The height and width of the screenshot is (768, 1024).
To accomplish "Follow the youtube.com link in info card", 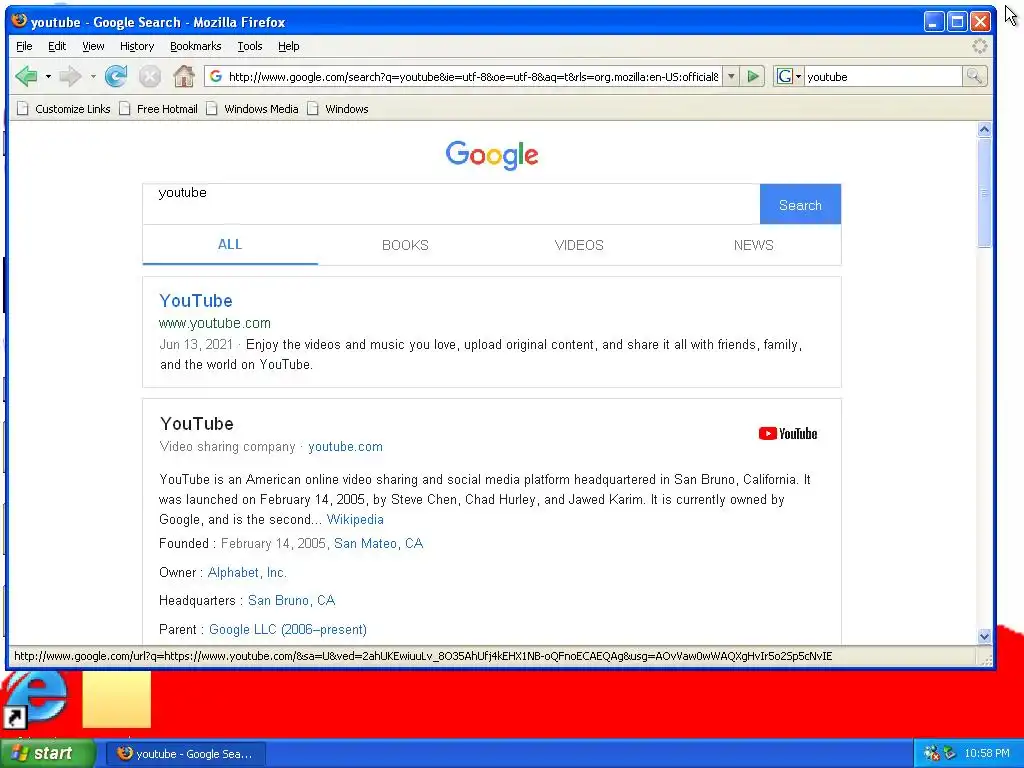I will (x=345, y=447).
